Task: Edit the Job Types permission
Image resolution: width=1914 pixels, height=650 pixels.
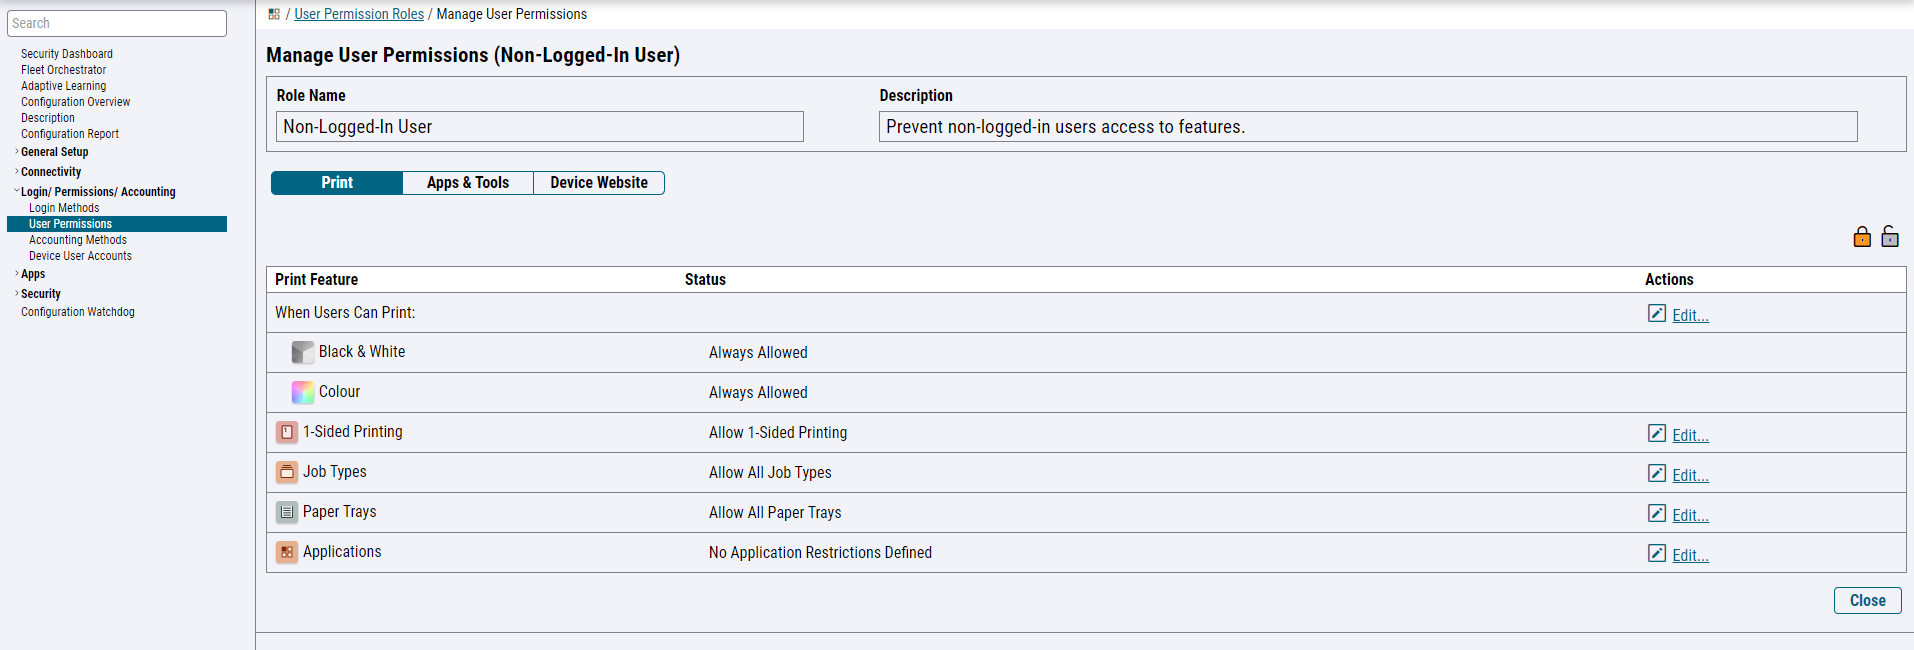Action: [1689, 475]
